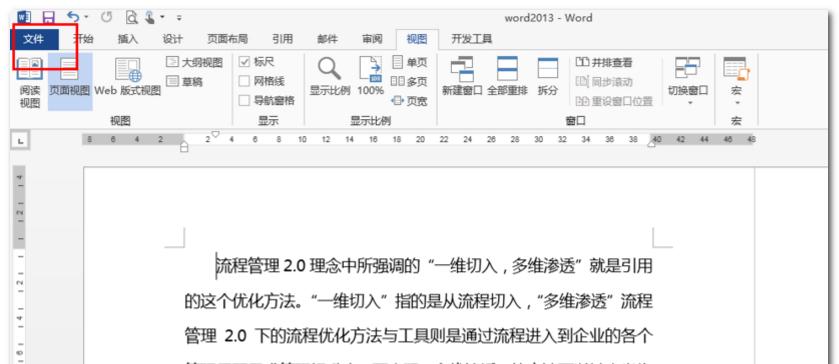Click the Save icon in quick access toolbar
Screen dimensions: 839x364
49,18
